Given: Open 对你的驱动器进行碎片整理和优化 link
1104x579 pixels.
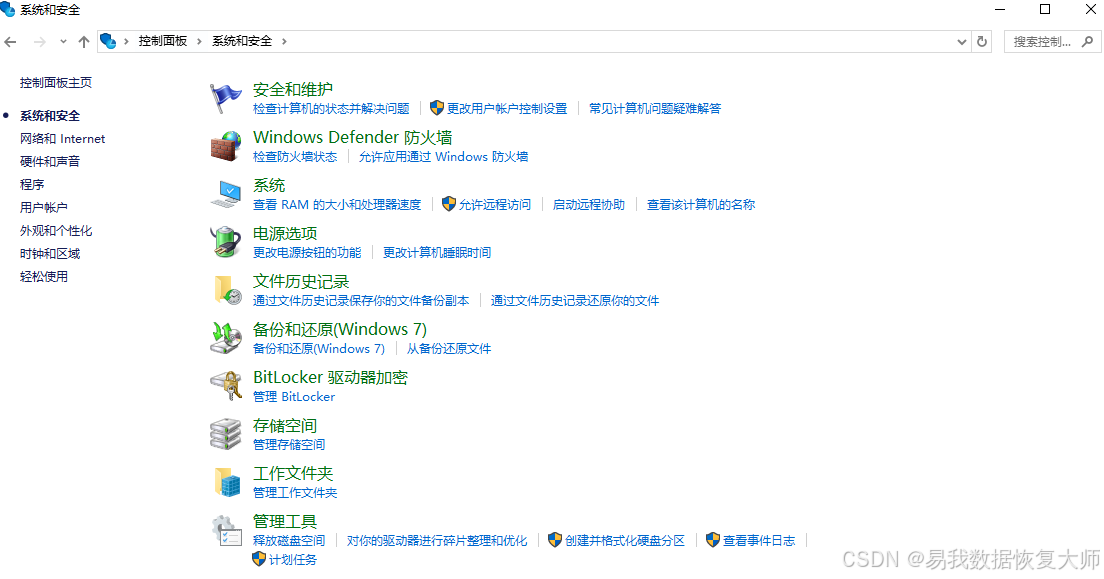Looking at the screenshot, I should pyautogui.click(x=437, y=540).
